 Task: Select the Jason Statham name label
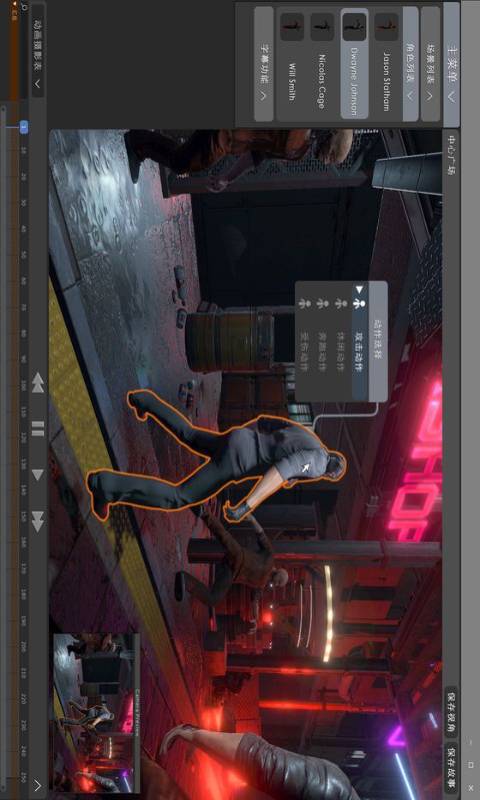tap(387, 81)
